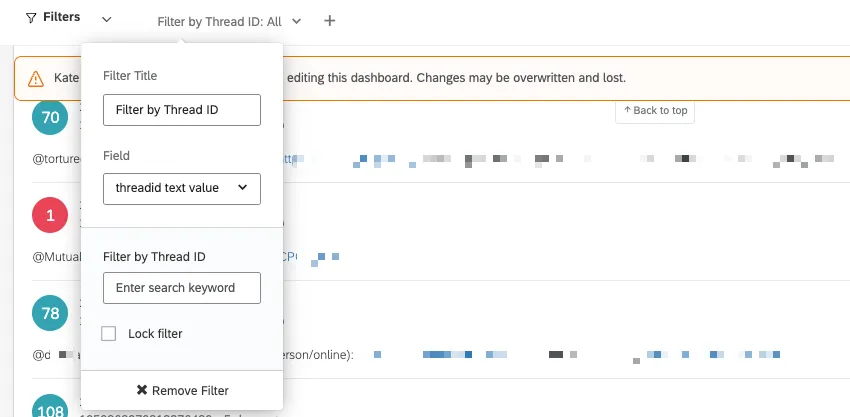This screenshot has height=417, width=850.
Task: Click the teal 108 score badge
Action: pyautogui.click(x=50, y=408)
